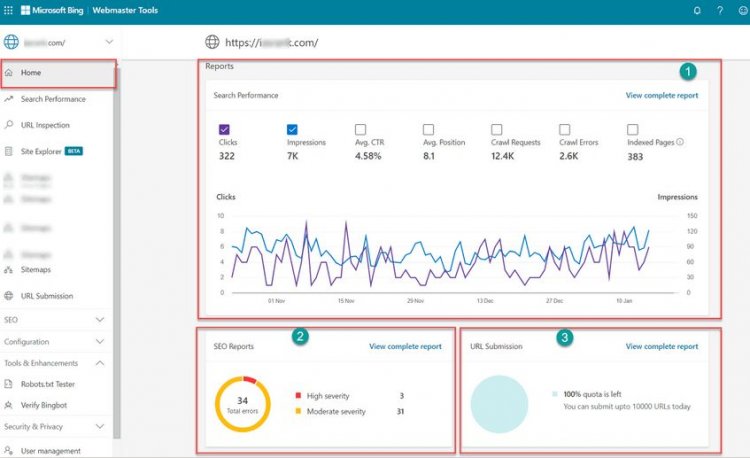Click the globe icon beside the site URL
Image resolution: width=750 pixels, height=458 pixels.
pos(212,42)
